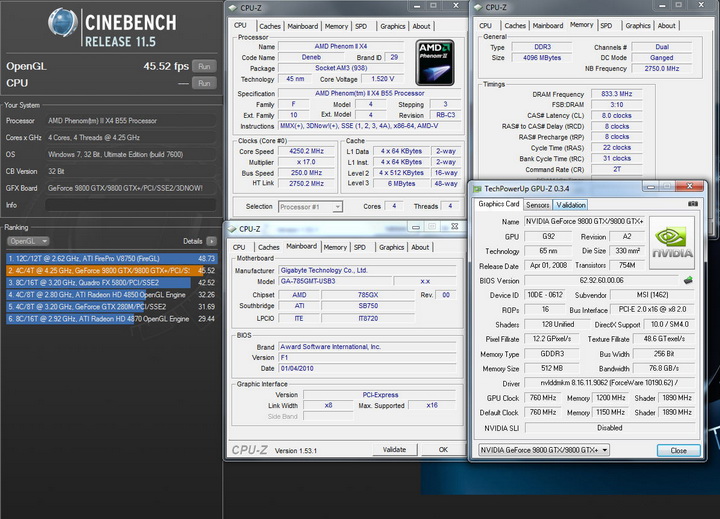The height and width of the screenshot is (519, 720).
Task: Click the GPU-Z screenshot camera icon
Action: (693, 204)
